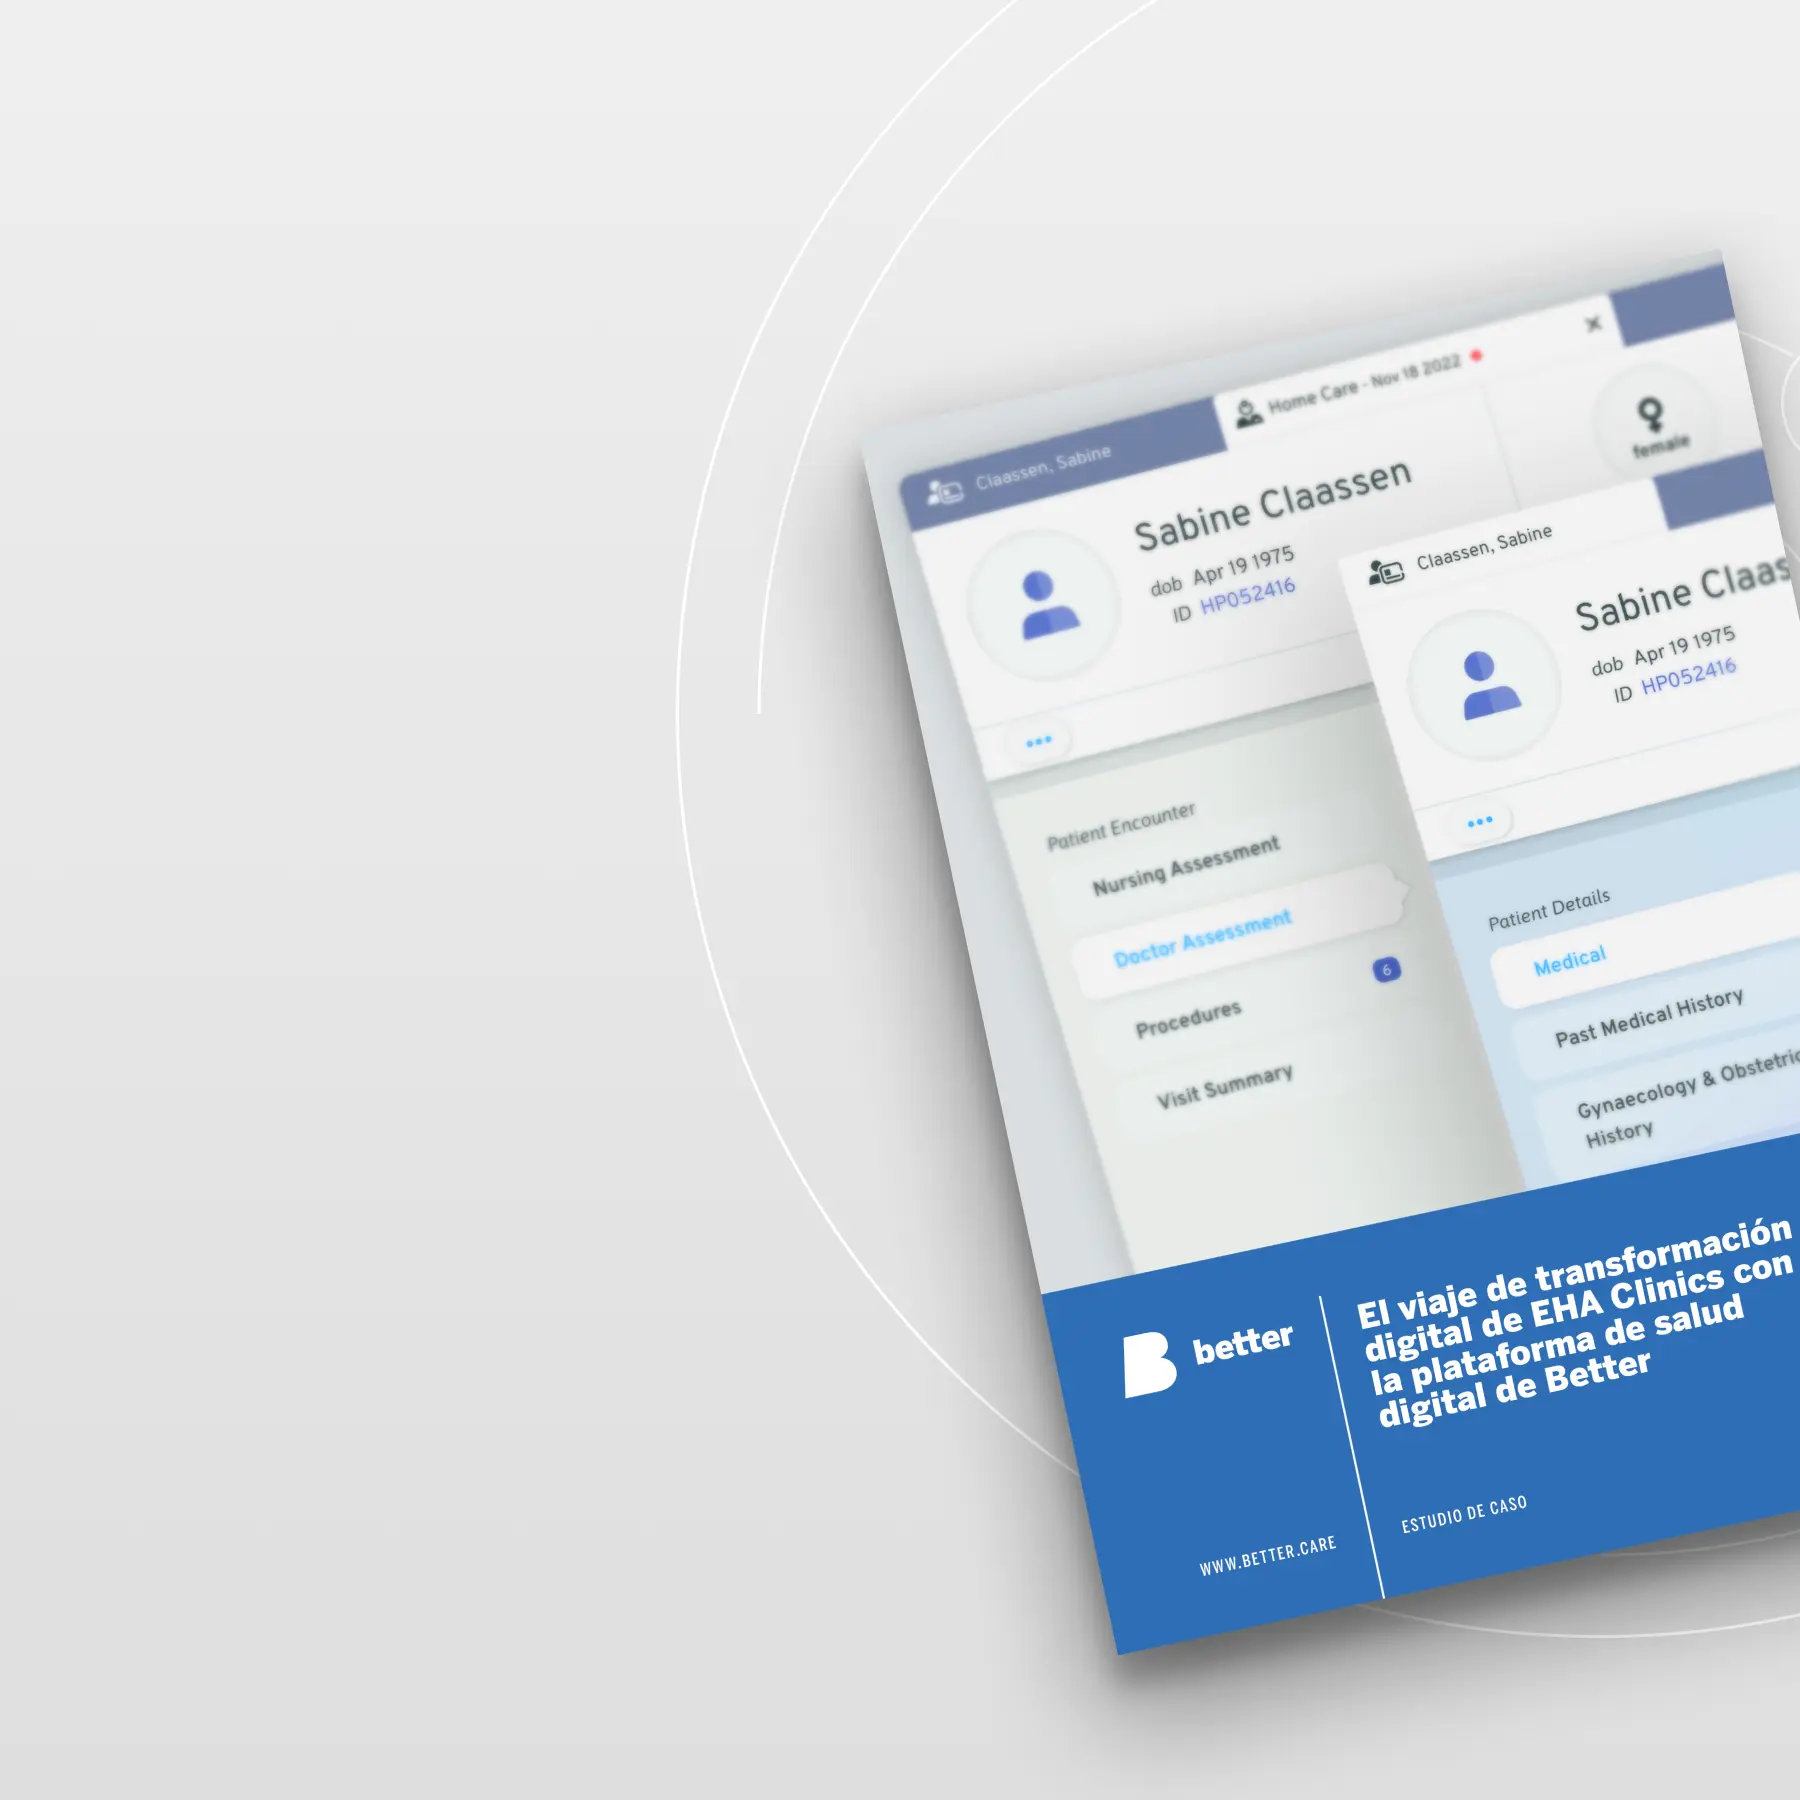The image size is (1800, 1800).
Task: Click the red status dot after Nov 18 2022
Action: point(1477,356)
